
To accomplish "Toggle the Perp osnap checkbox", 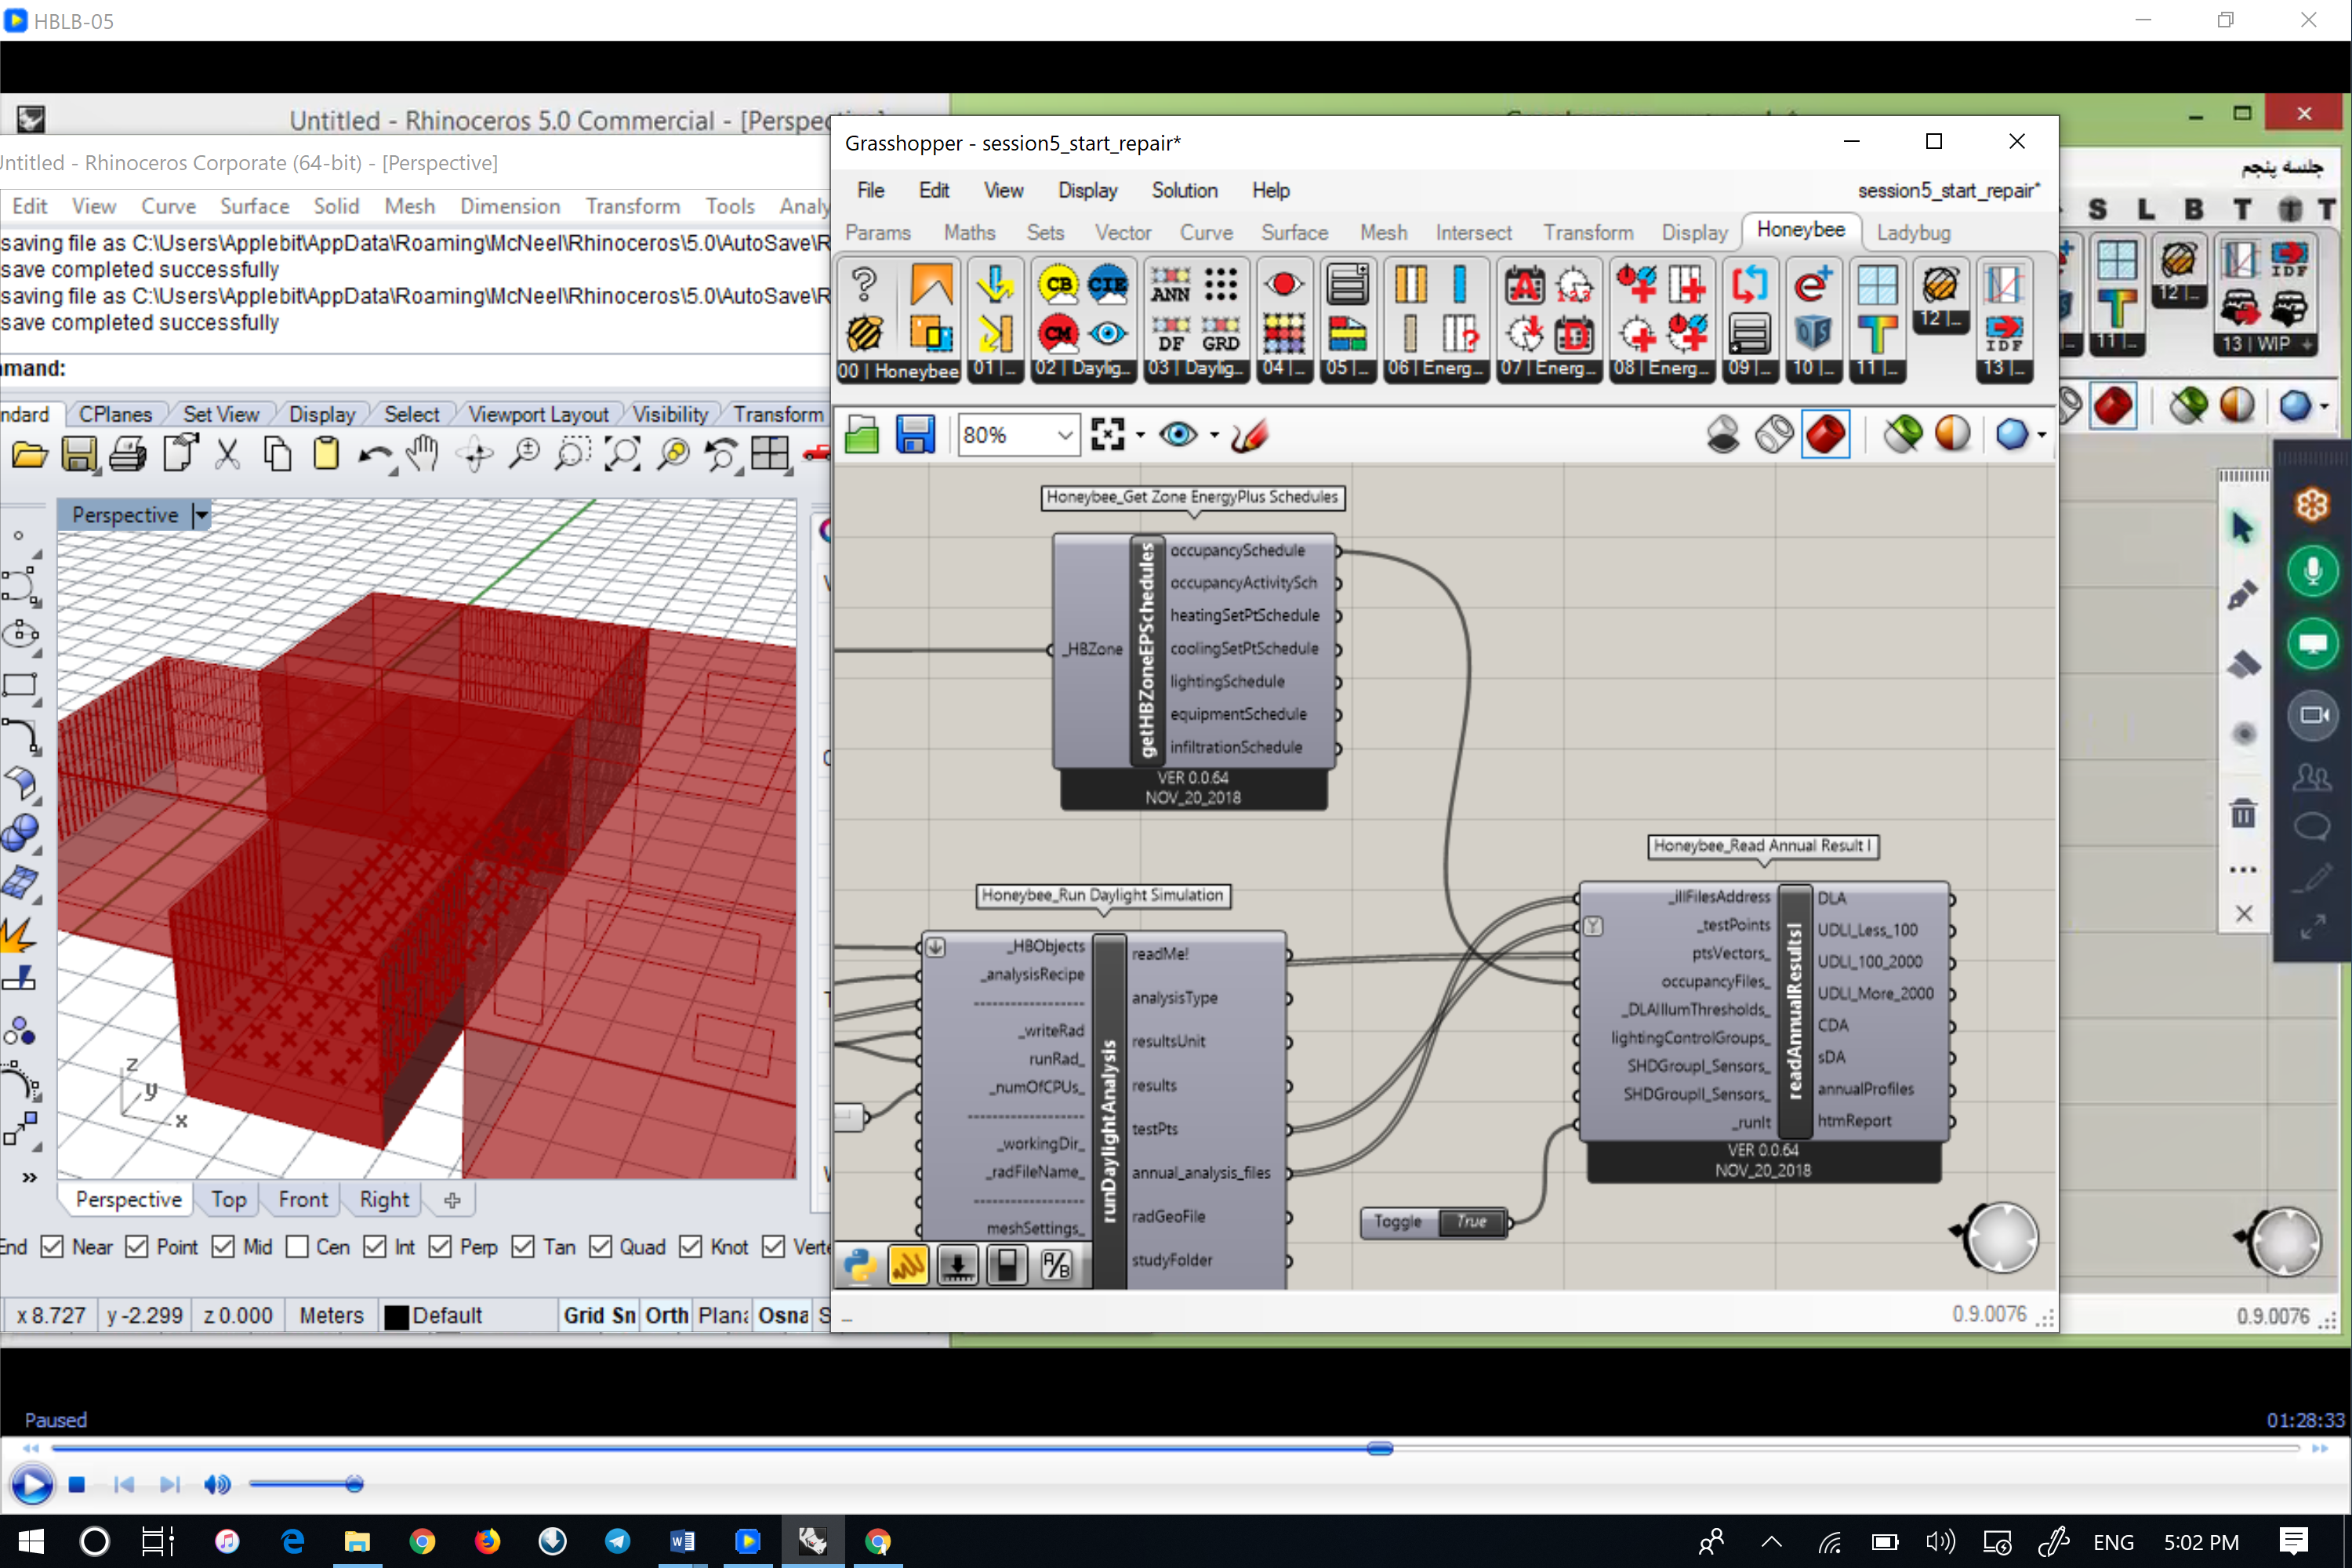I will 440,1246.
